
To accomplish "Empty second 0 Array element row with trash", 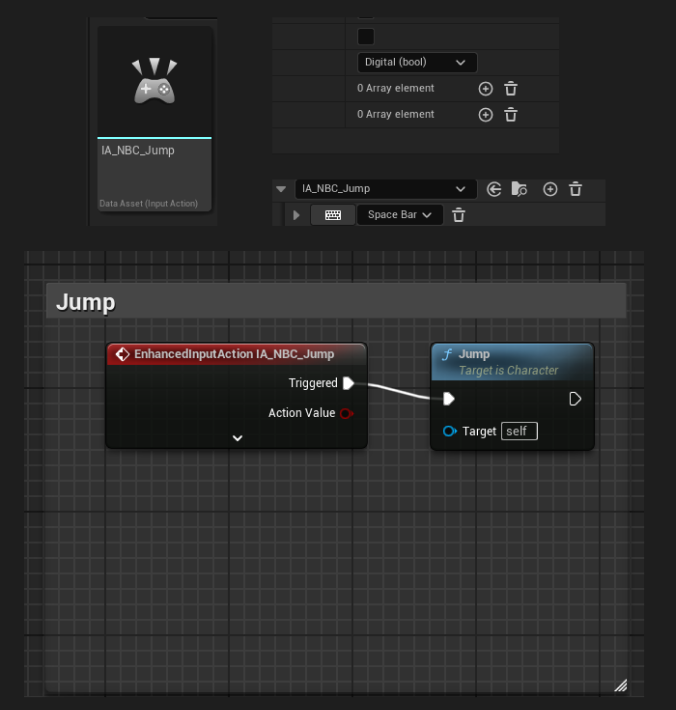I will tap(511, 115).
